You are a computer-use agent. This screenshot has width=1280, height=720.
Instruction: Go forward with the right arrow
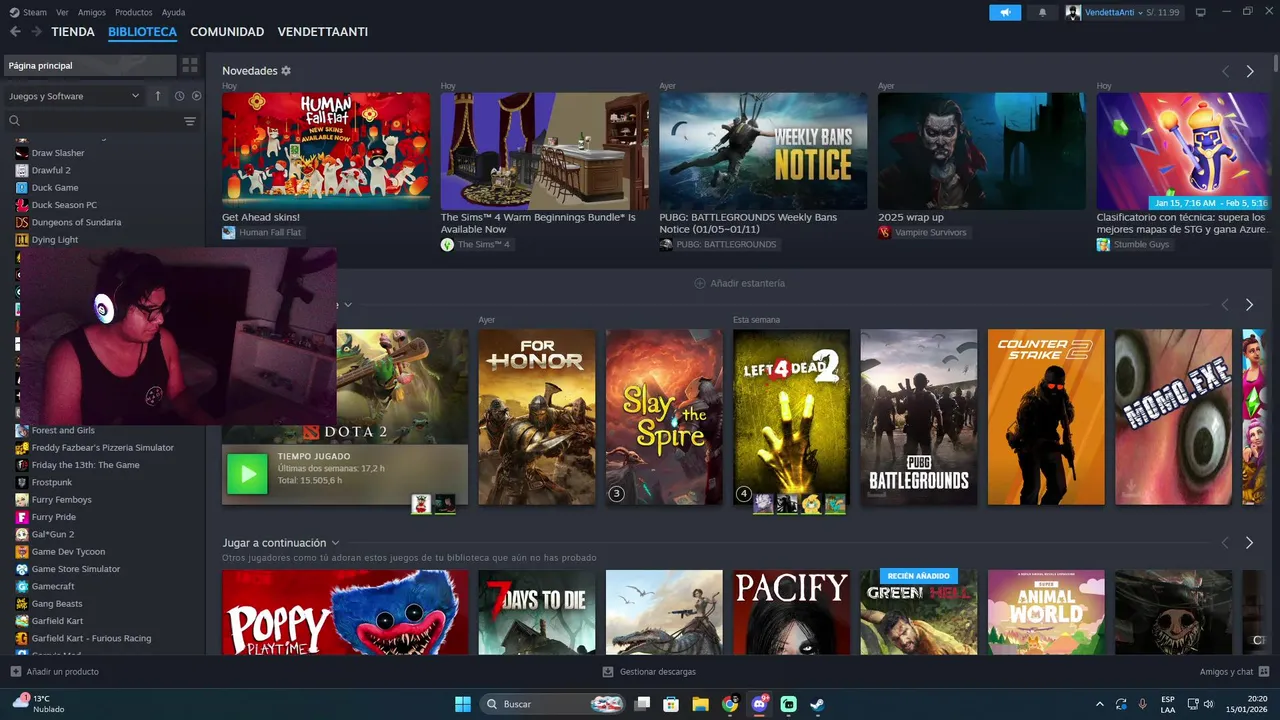[37, 32]
